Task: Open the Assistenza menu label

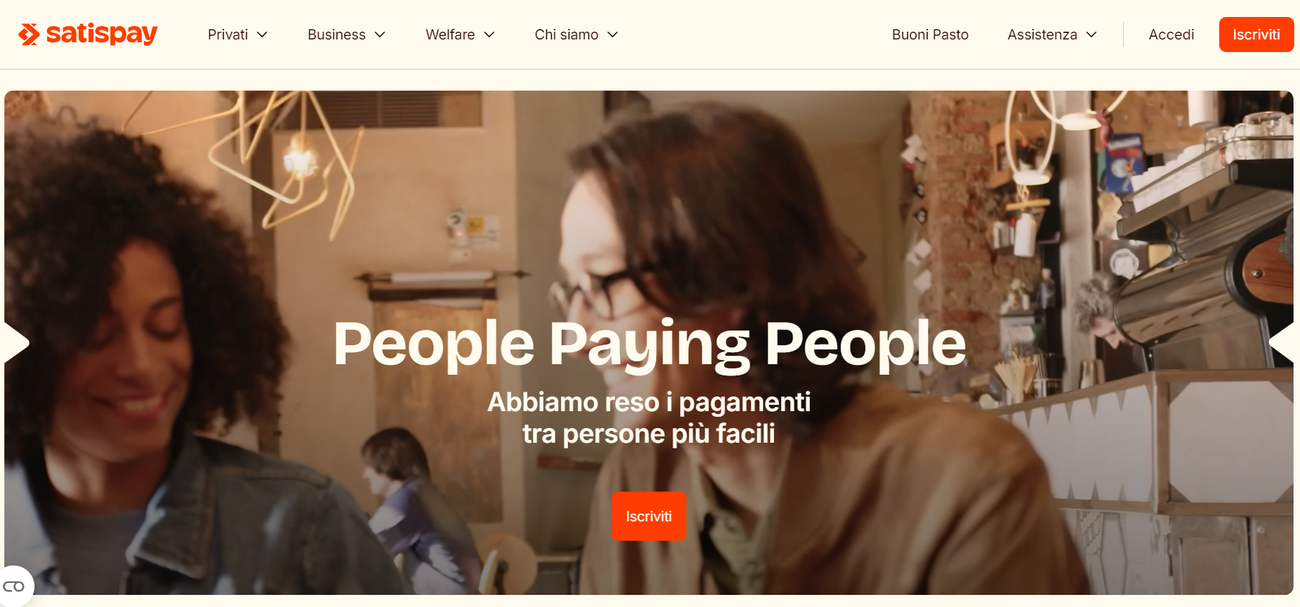Action: click(x=1042, y=34)
